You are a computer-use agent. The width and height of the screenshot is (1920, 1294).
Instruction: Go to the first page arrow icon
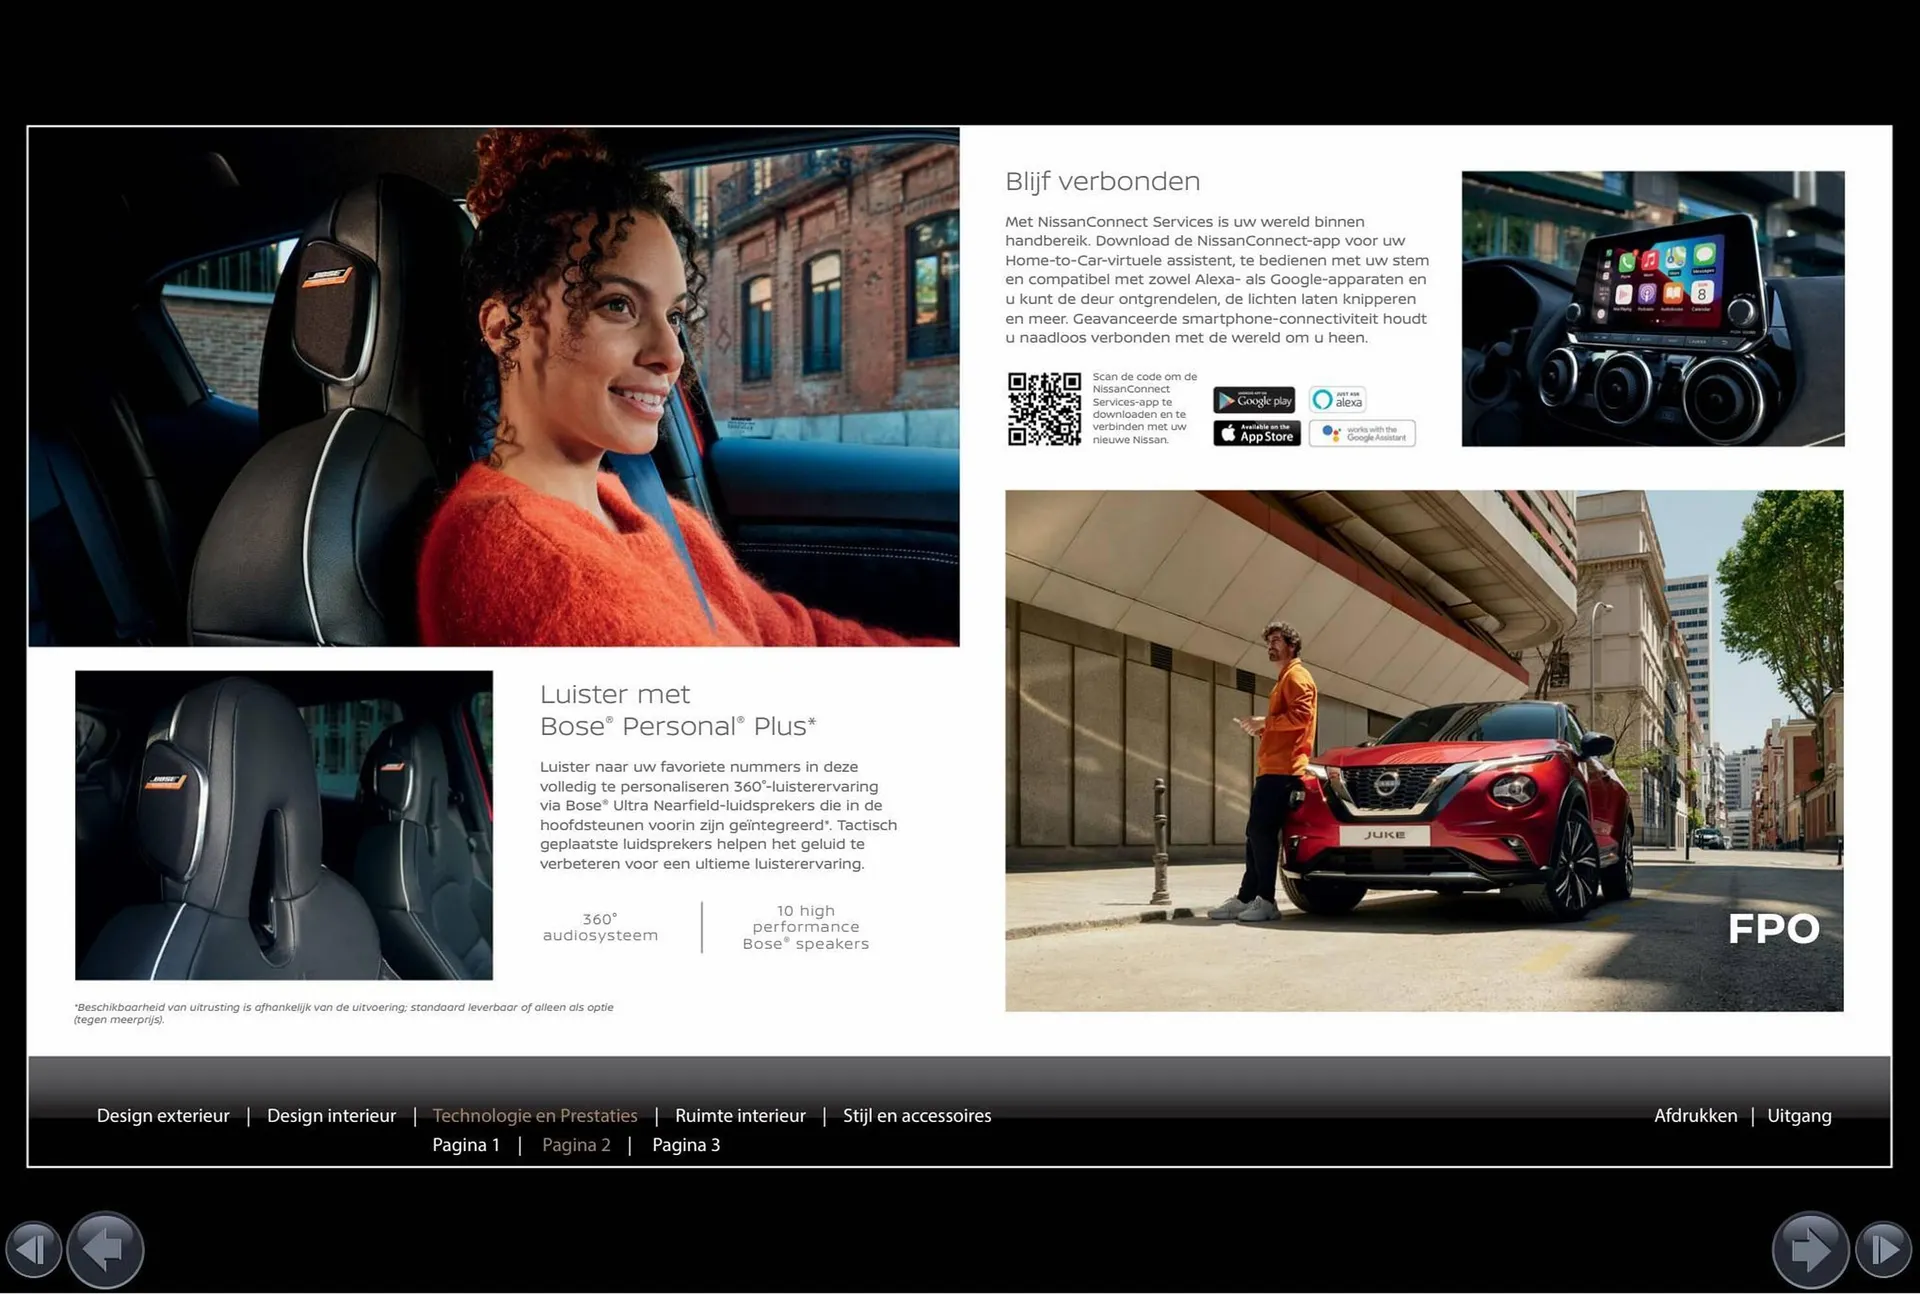point(33,1249)
